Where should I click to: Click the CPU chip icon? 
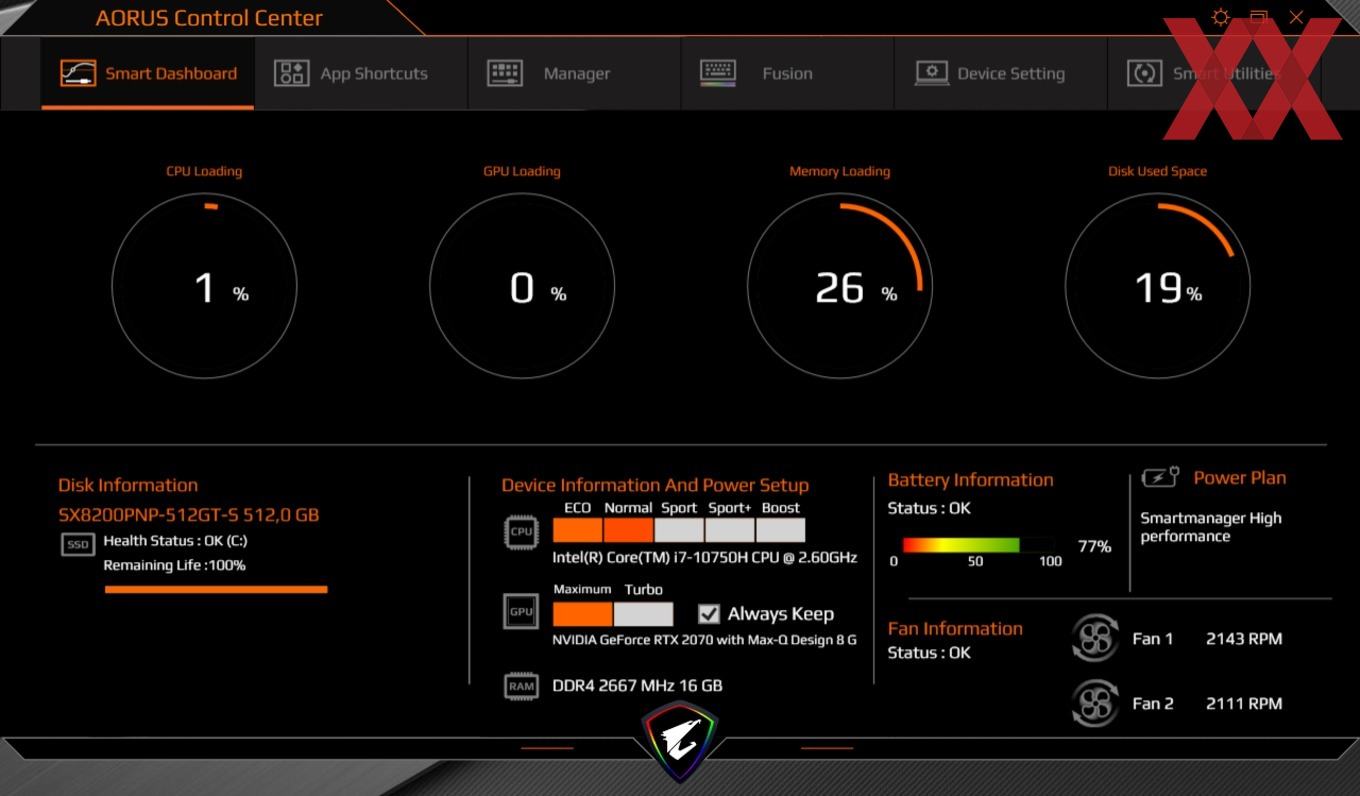pyautogui.click(x=521, y=532)
